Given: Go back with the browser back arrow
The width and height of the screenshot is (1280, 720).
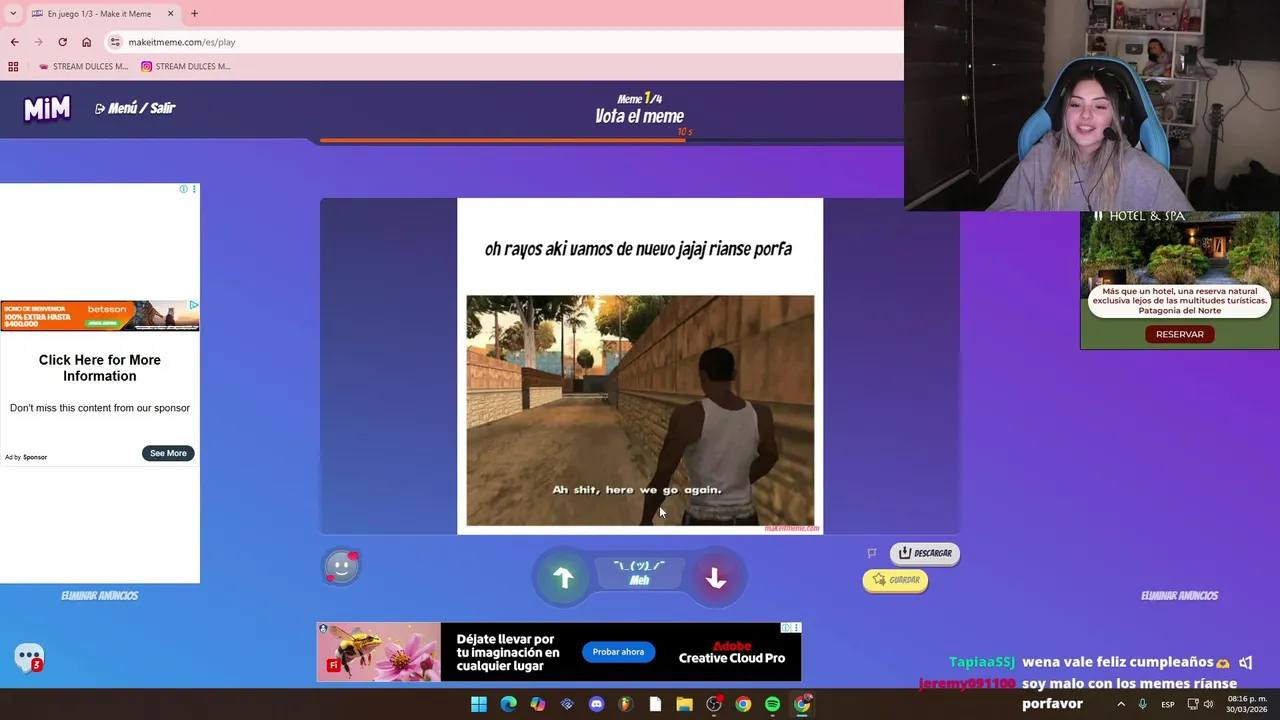Looking at the screenshot, I should pos(14,42).
